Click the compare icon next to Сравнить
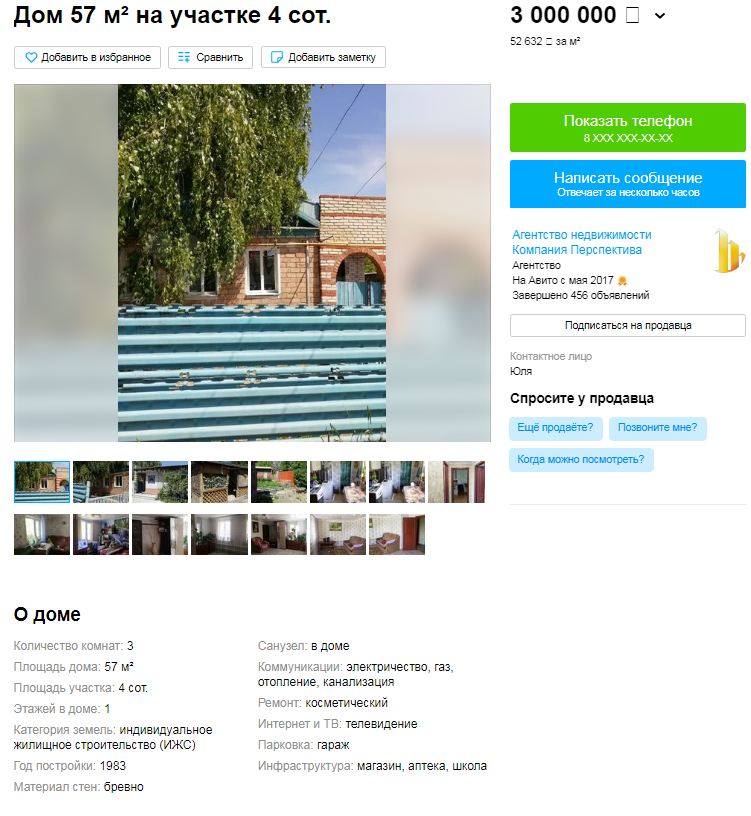The width and height of the screenshot is (751, 816). pyautogui.click(x=184, y=57)
